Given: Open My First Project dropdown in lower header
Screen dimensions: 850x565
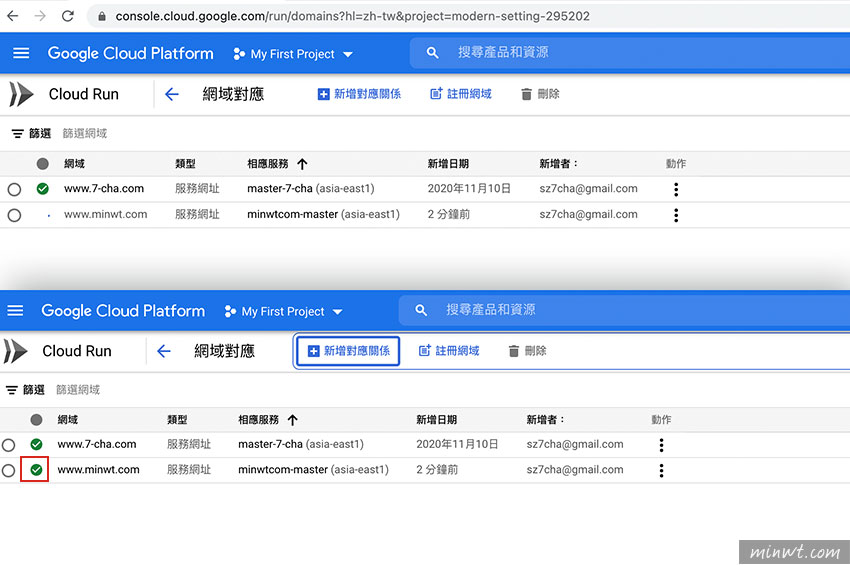Looking at the screenshot, I should click(x=283, y=312).
